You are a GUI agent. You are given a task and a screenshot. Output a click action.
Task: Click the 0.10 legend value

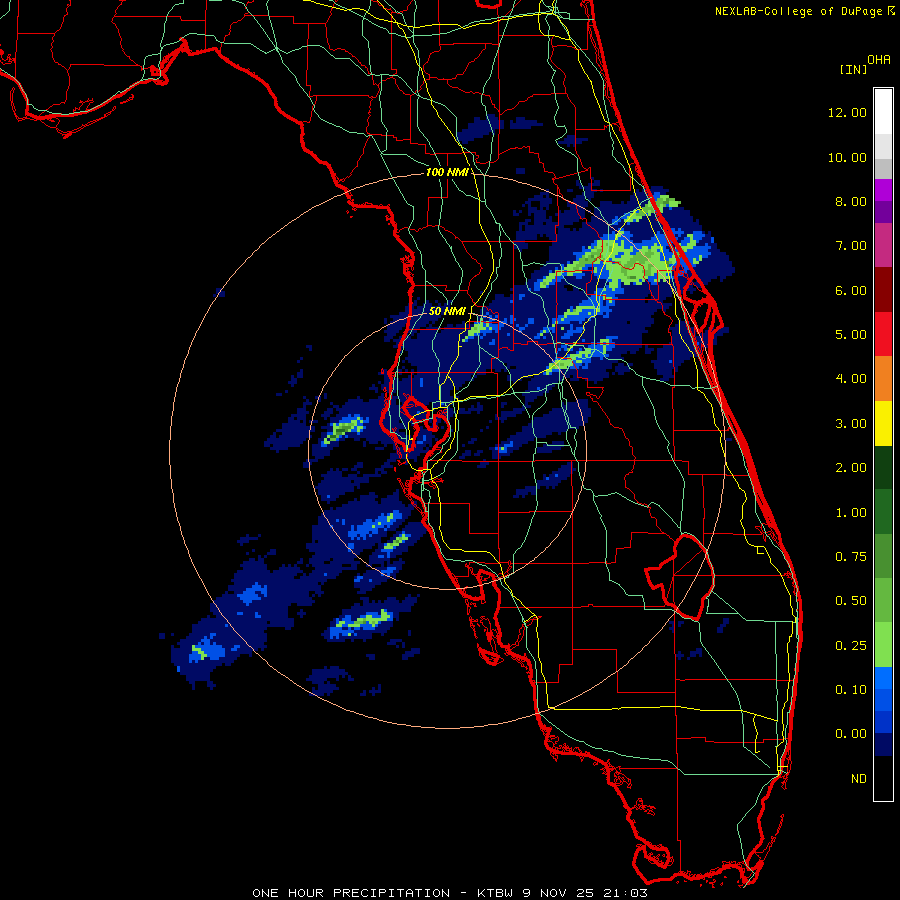[851, 690]
